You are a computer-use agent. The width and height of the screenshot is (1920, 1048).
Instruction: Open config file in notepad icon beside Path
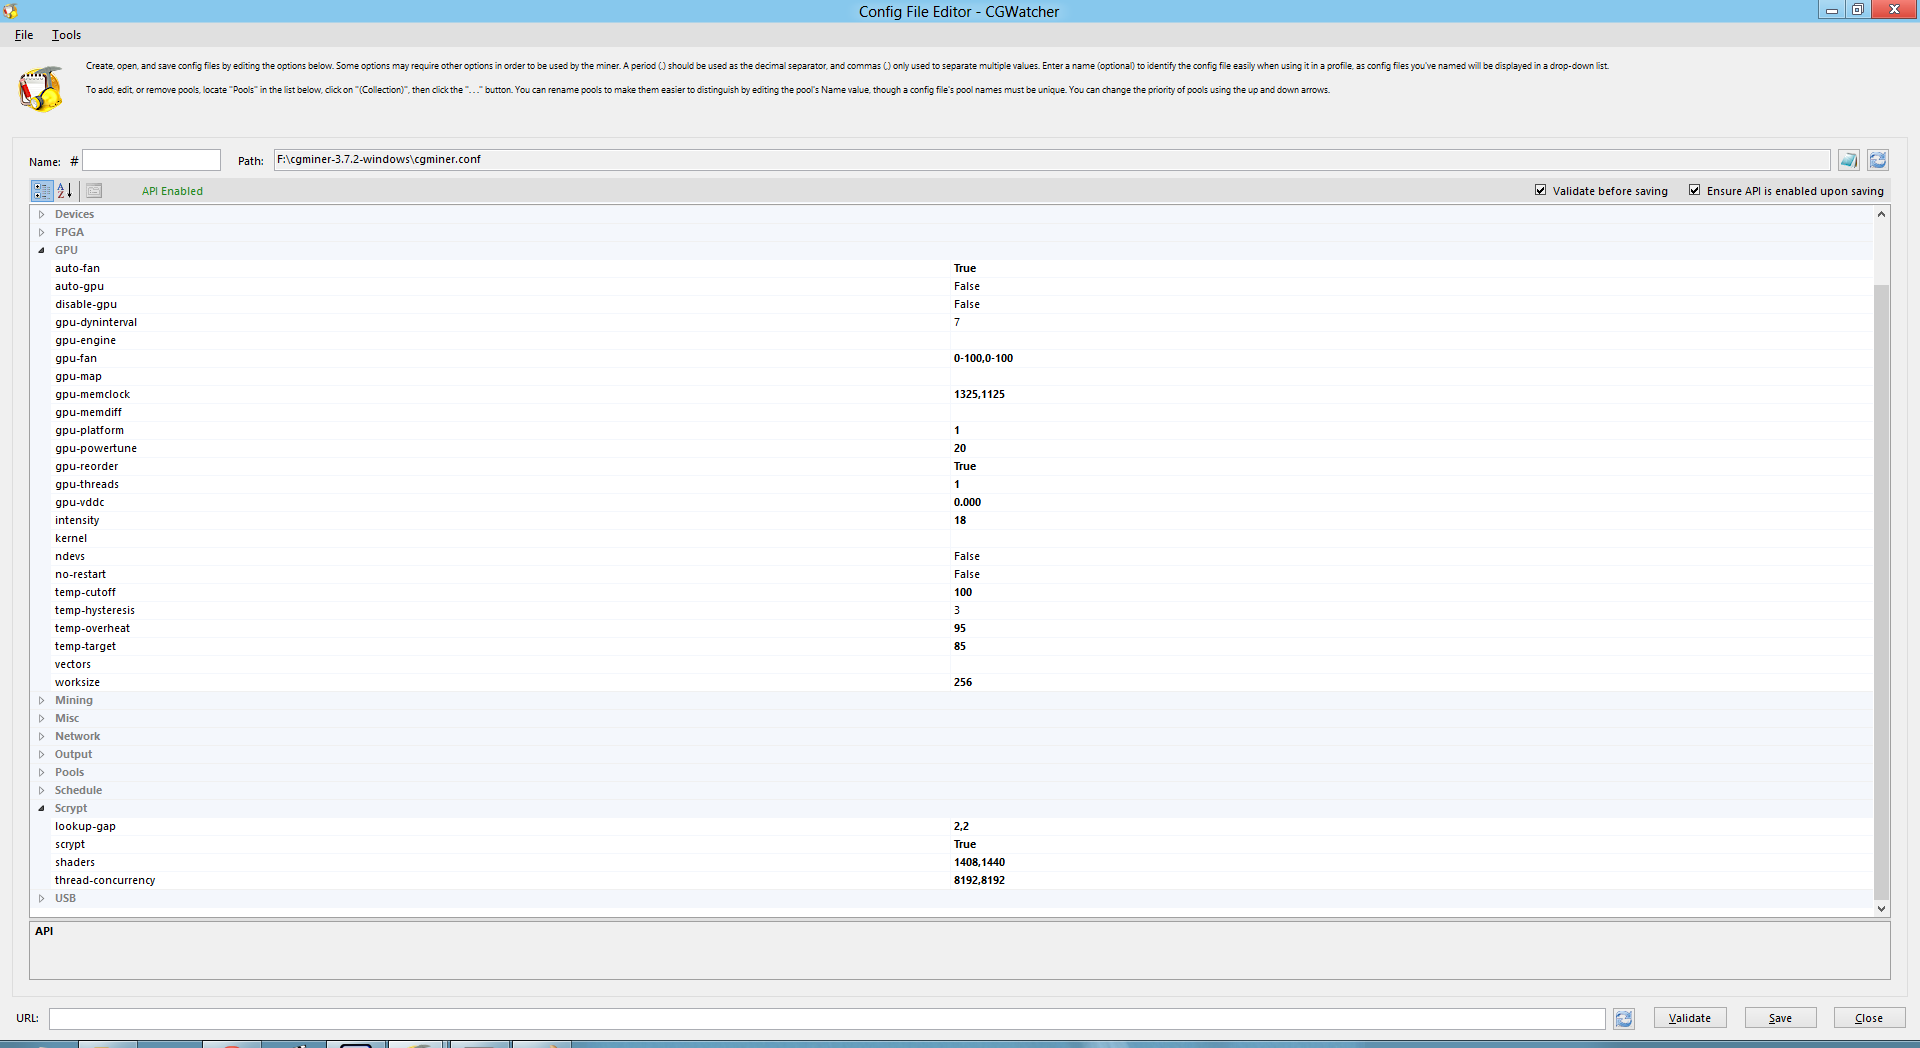(1849, 160)
